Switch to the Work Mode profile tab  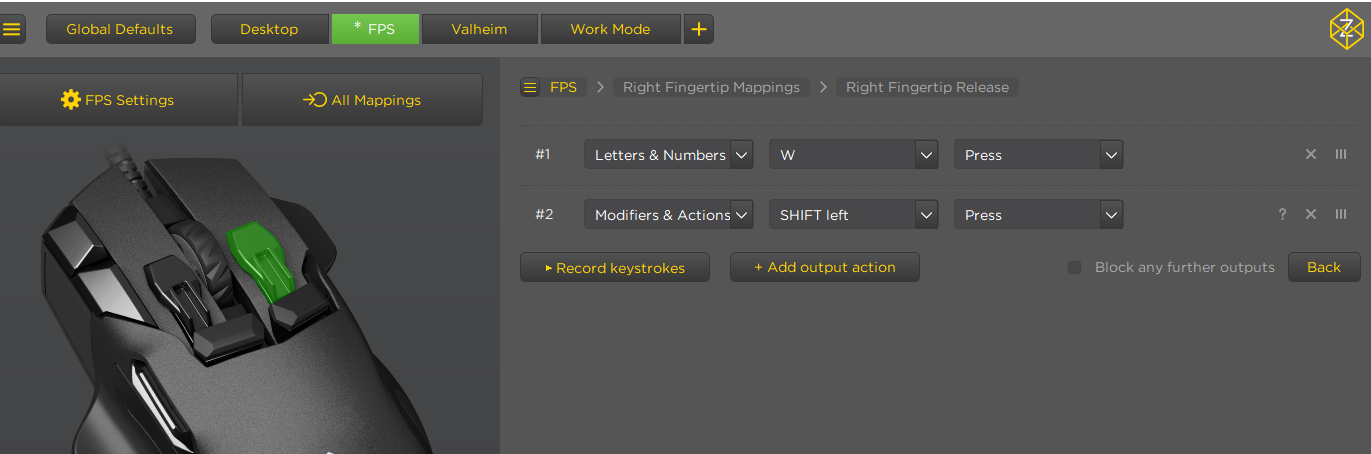610,29
